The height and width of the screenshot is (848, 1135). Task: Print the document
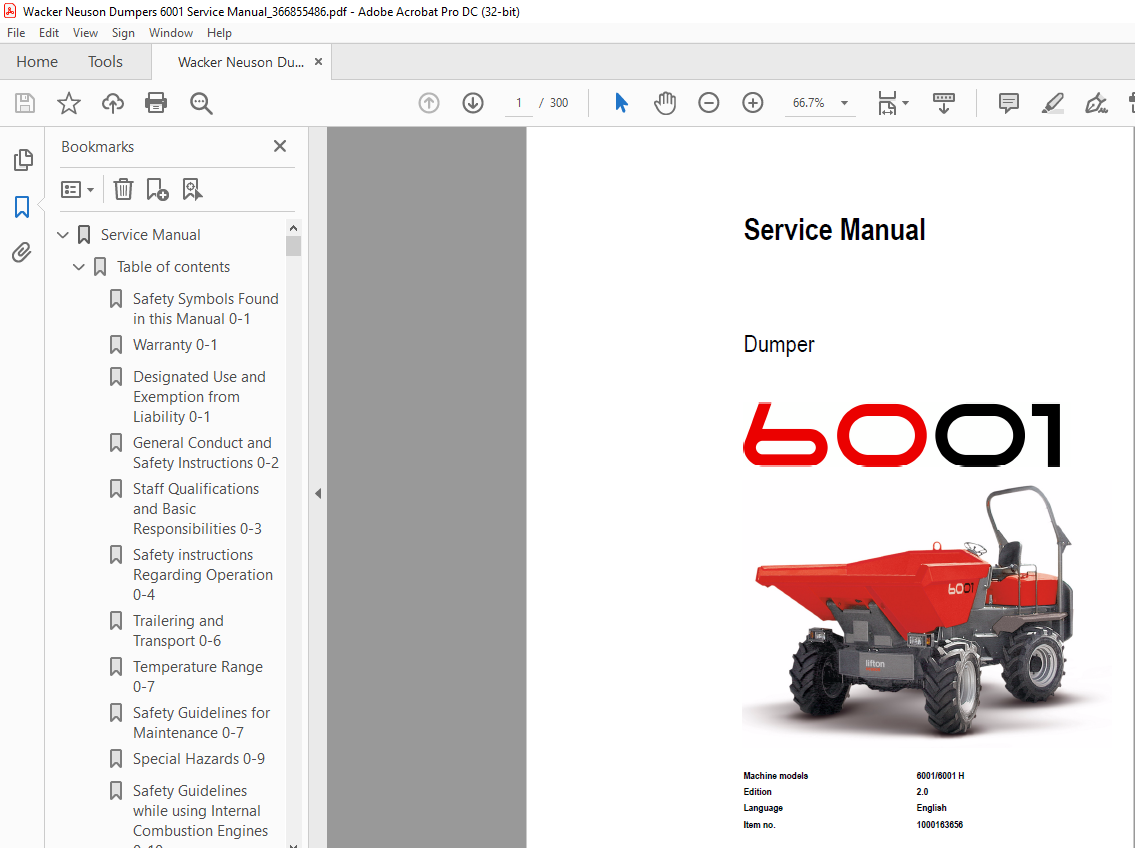click(156, 103)
